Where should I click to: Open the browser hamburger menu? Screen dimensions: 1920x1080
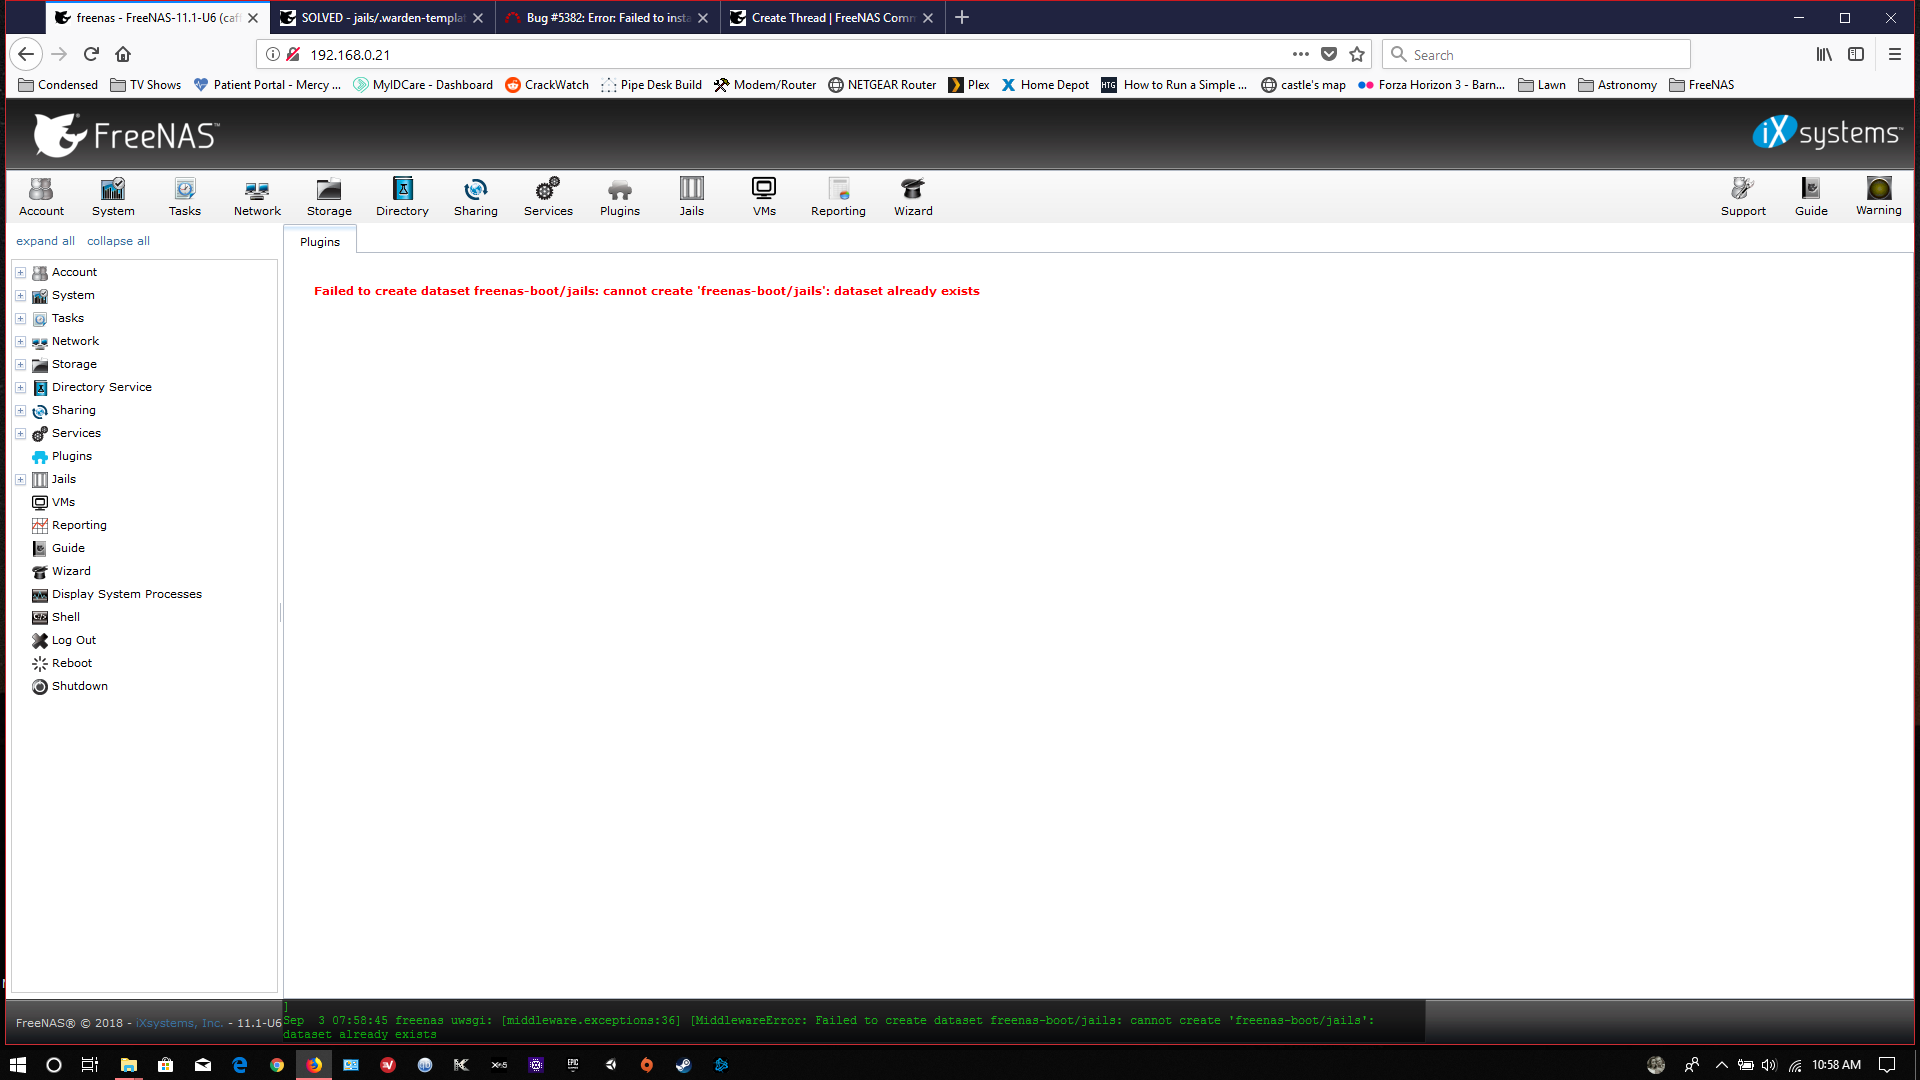click(x=1894, y=54)
